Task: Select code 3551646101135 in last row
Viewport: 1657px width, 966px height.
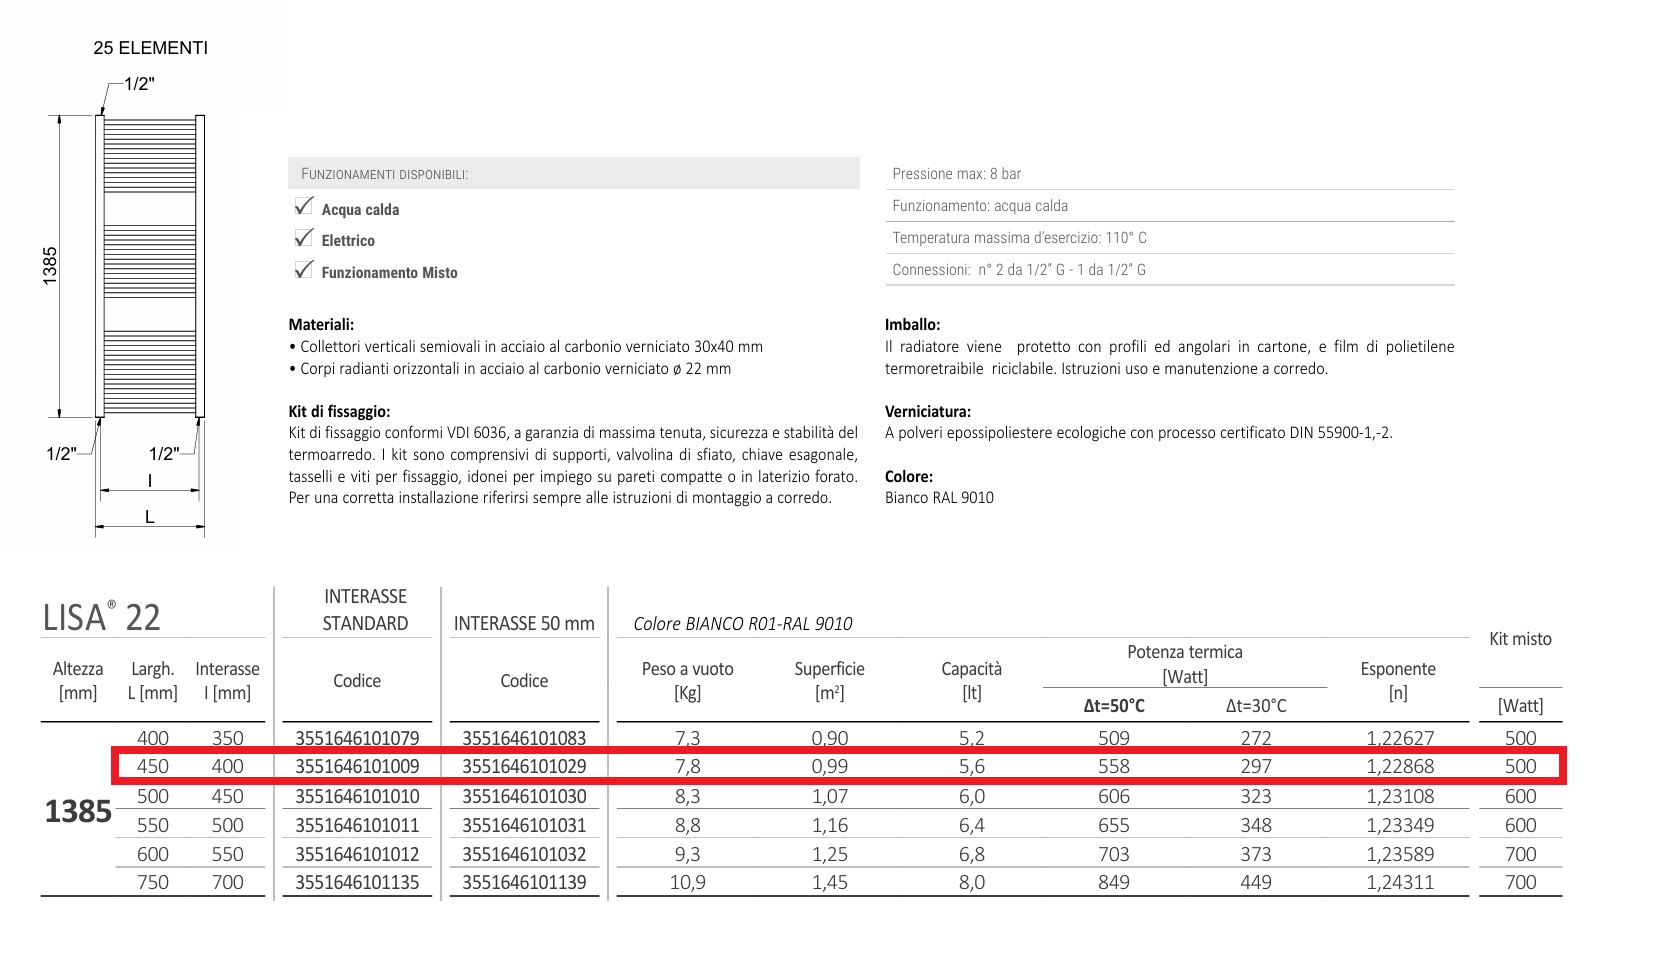Action: click(357, 883)
